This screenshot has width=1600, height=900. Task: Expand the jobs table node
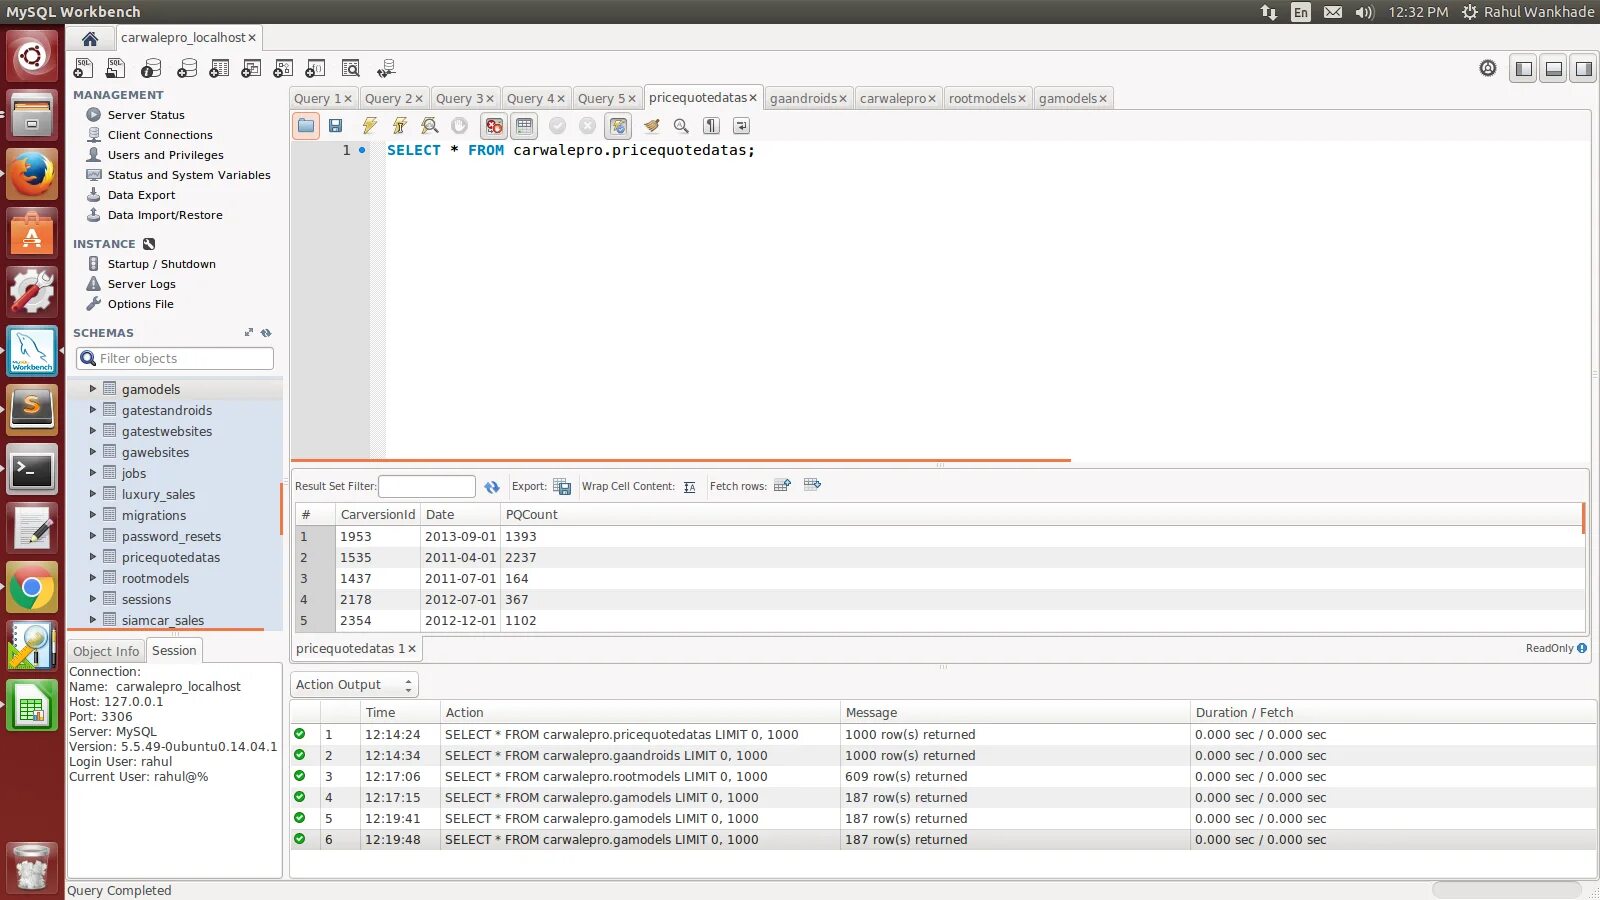93,473
